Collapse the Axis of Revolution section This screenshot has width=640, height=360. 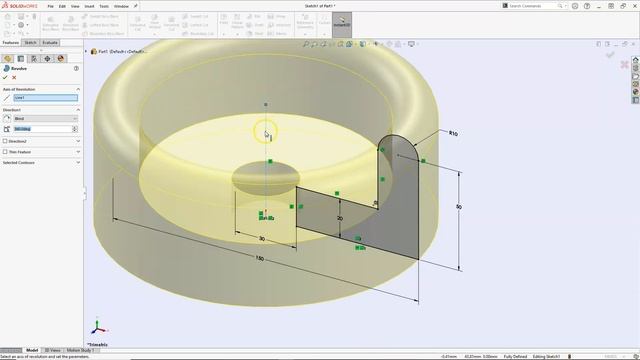[x=78, y=89]
